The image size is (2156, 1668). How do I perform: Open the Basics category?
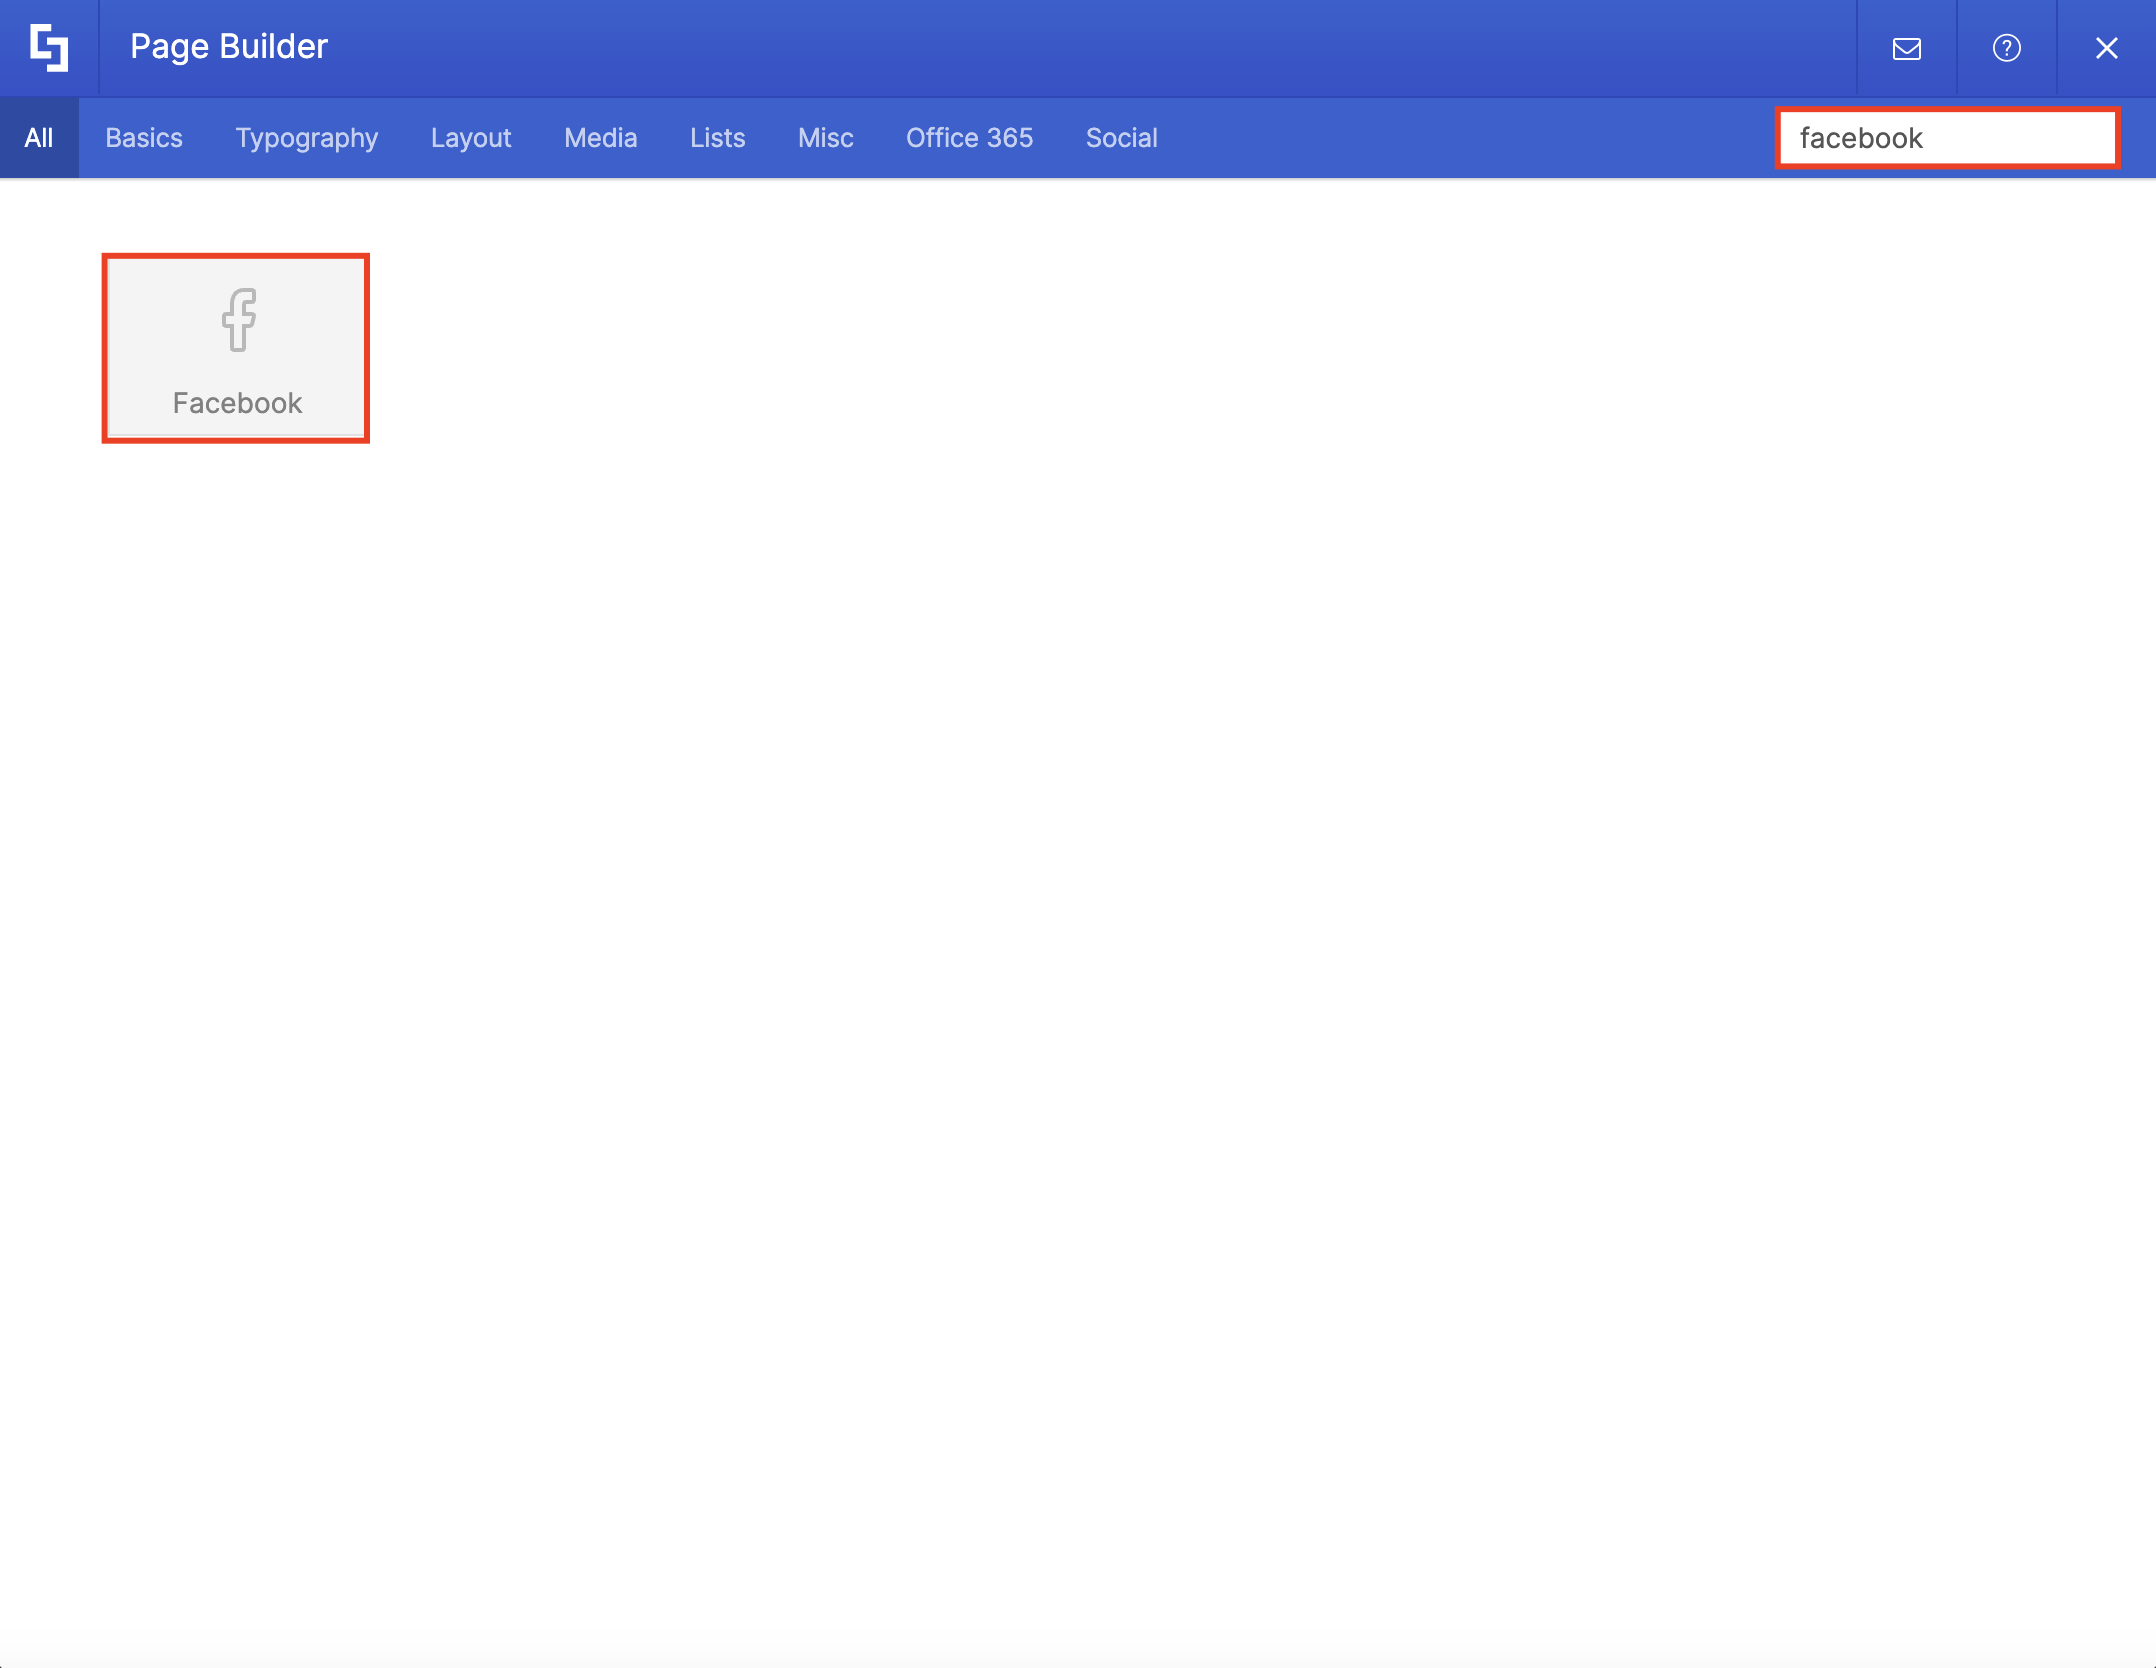coord(144,137)
